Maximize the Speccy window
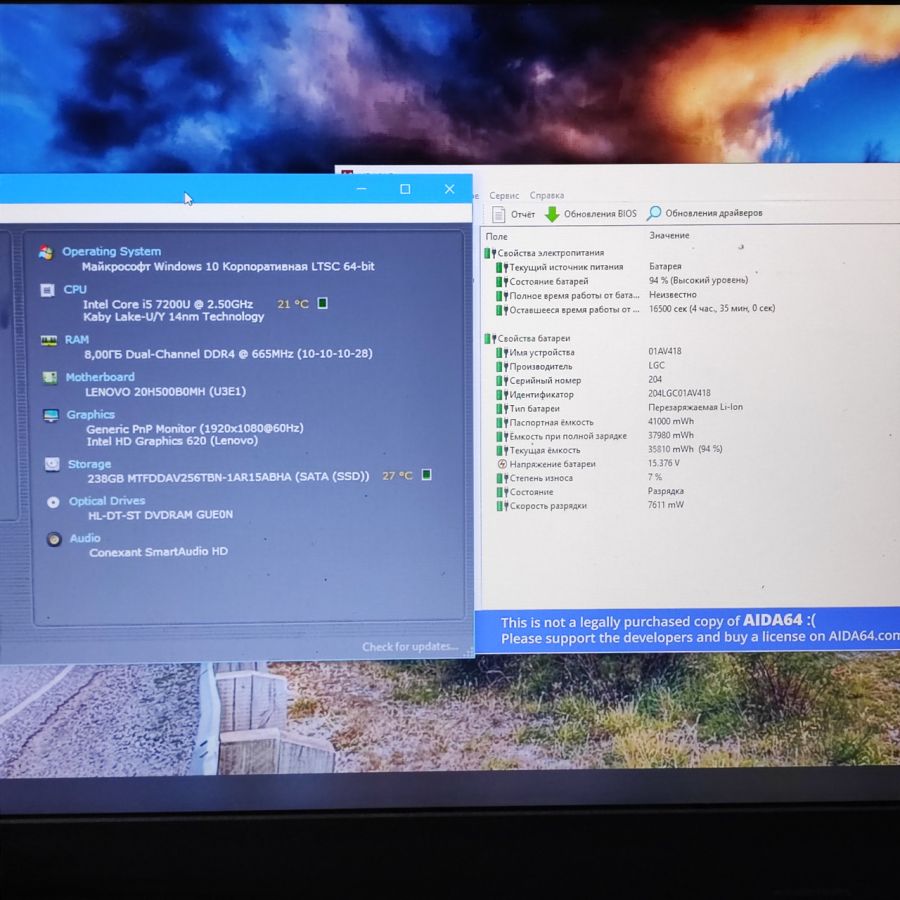Image resolution: width=900 pixels, height=900 pixels. 405,189
